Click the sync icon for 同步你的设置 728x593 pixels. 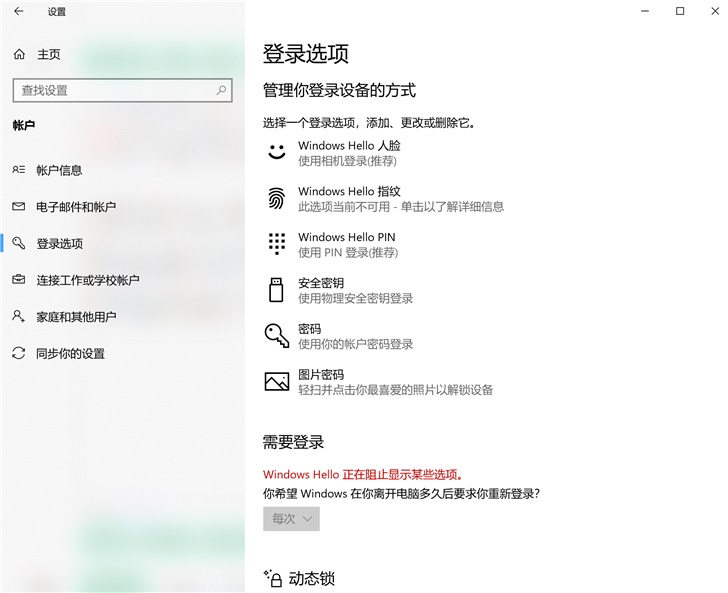click(x=19, y=353)
